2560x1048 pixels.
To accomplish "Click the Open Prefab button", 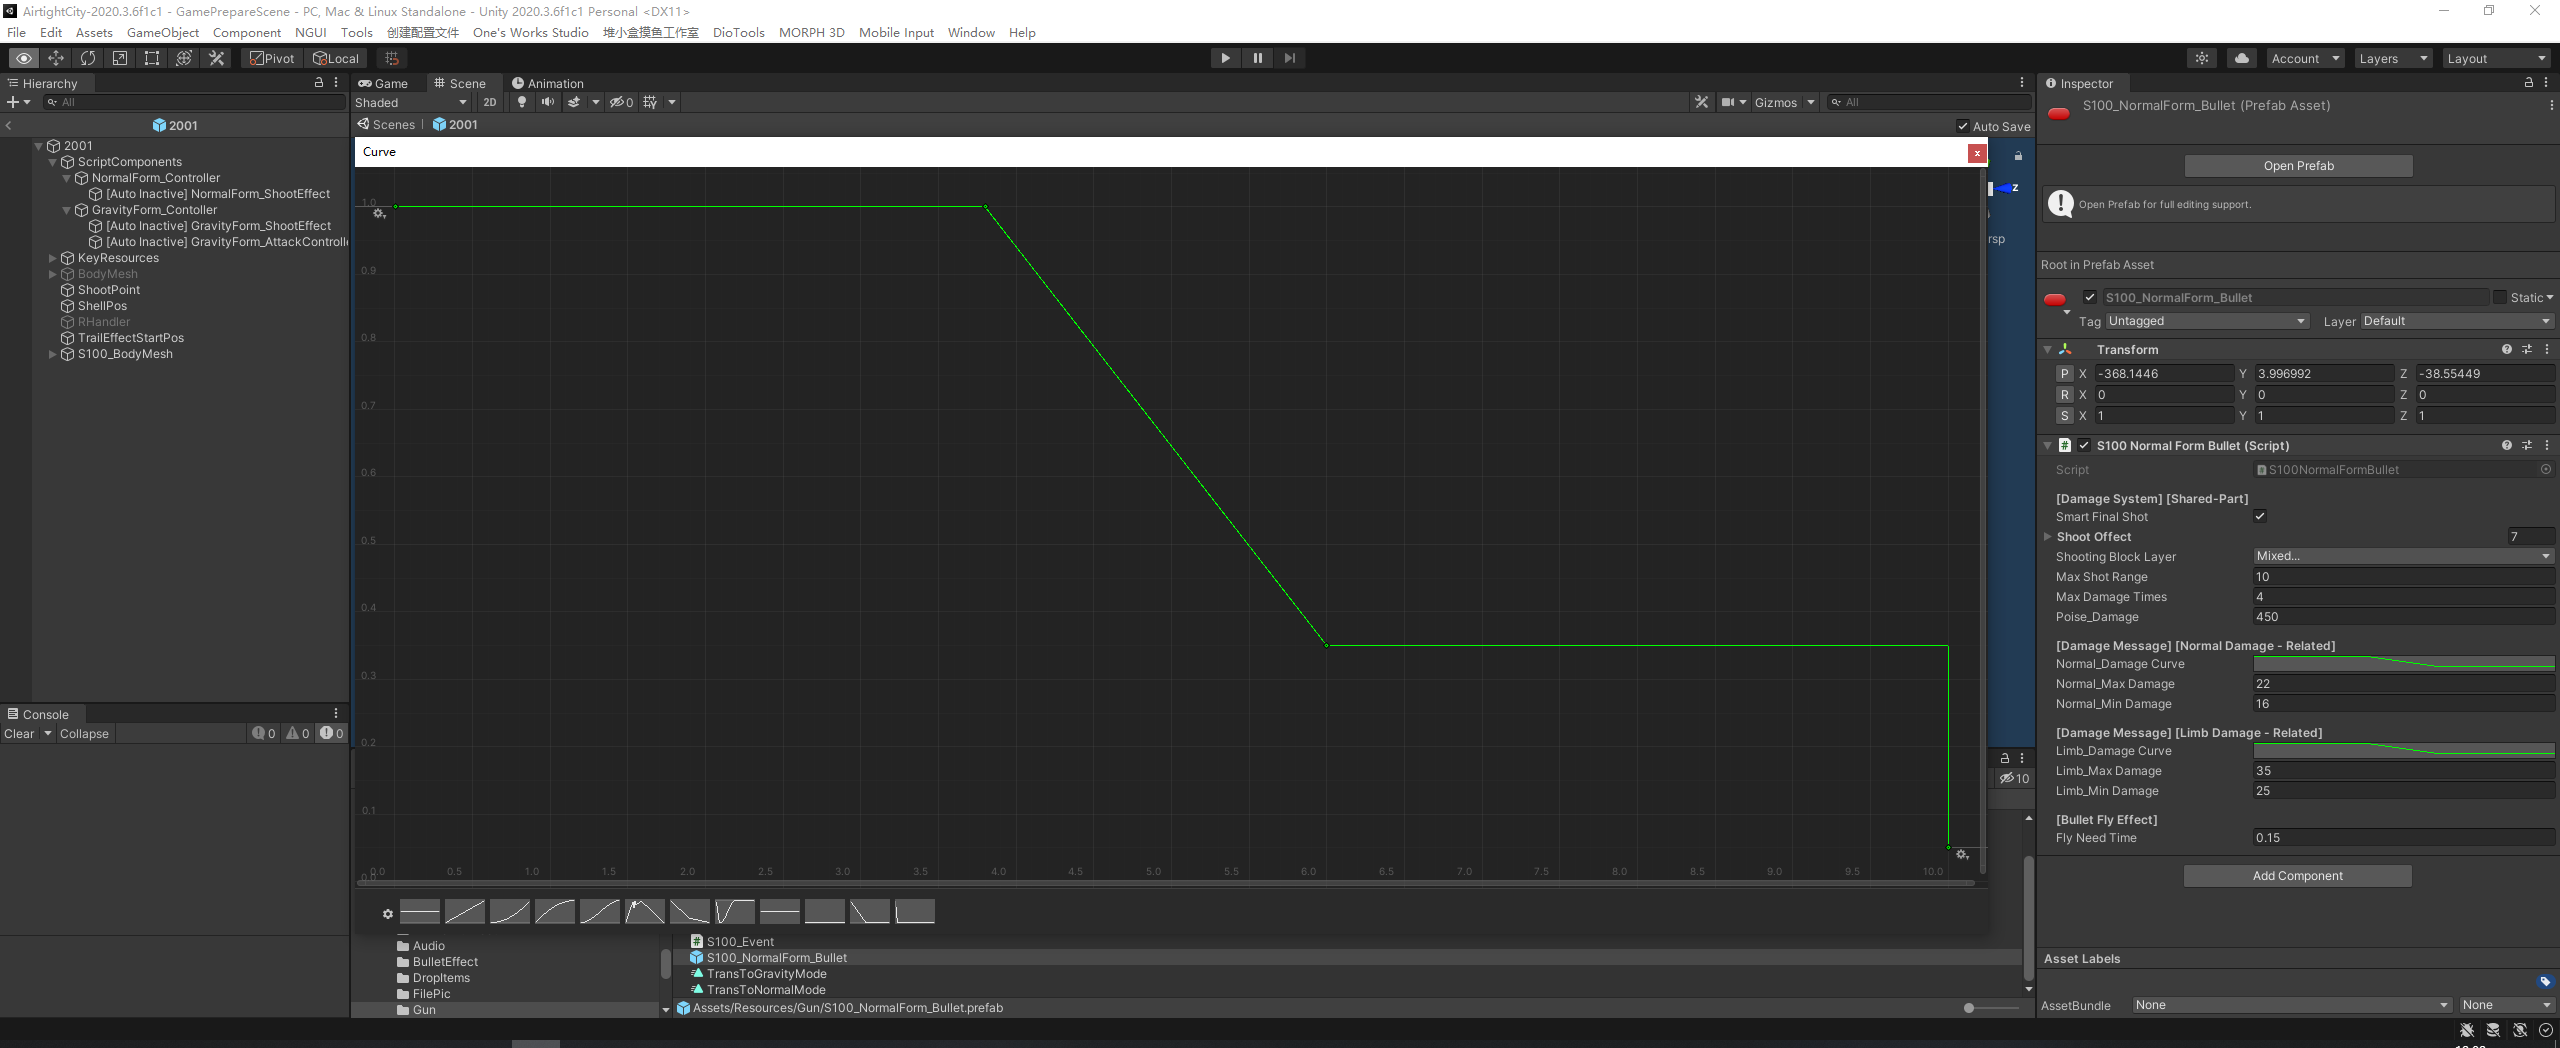I will (x=2298, y=166).
